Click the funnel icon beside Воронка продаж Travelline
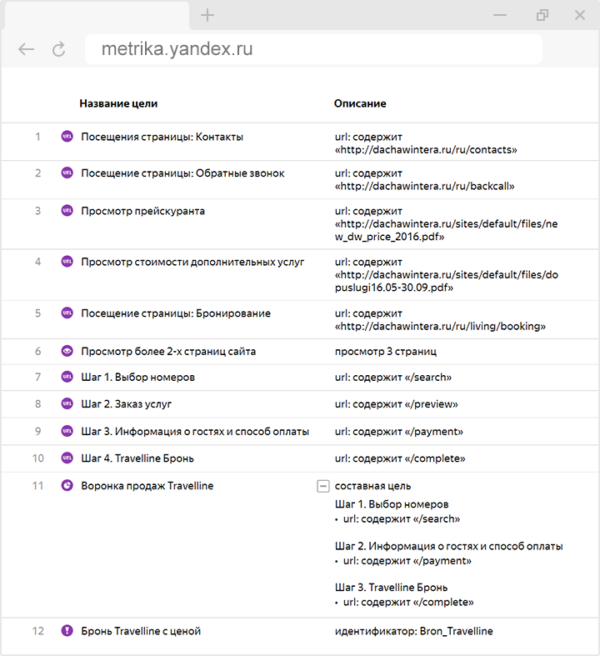The height and width of the screenshot is (656, 600). tap(68, 486)
